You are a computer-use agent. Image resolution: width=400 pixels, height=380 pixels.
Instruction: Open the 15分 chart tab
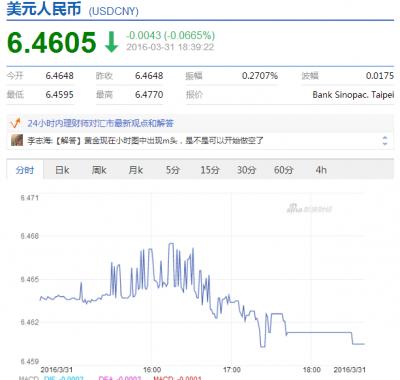point(210,170)
